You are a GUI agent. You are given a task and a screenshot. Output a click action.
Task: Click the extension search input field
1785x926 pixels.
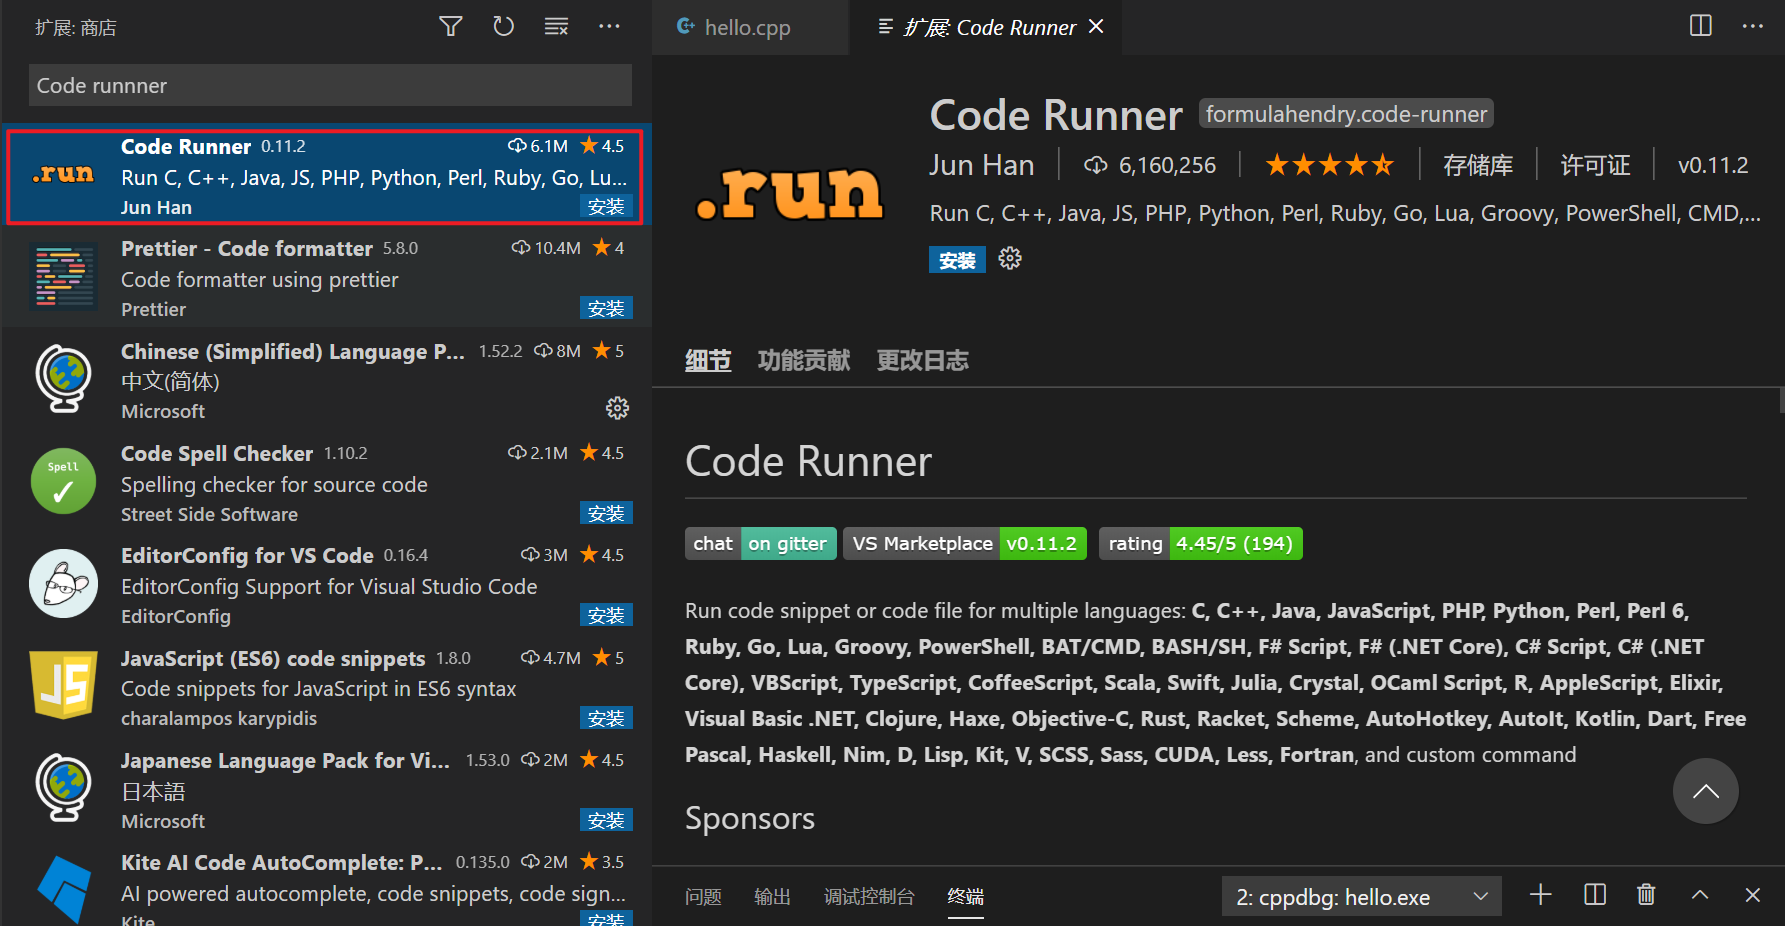(330, 85)
